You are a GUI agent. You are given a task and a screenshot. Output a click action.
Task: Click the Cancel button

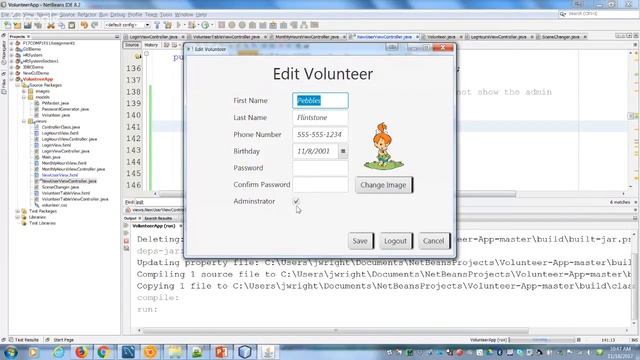pyautogui.click(x=434, y=241)
